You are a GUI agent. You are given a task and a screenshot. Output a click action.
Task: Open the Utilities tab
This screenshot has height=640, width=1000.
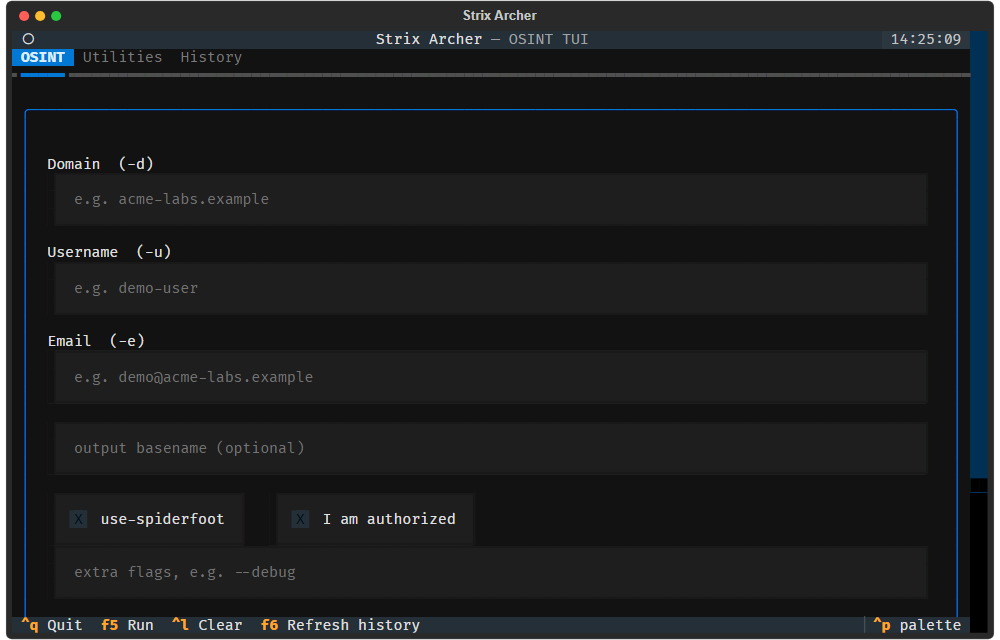[x=122, y=57]
